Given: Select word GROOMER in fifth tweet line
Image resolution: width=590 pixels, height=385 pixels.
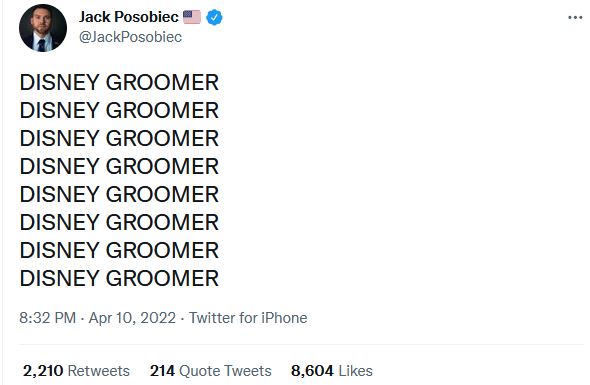Looking at the screenshot, I should [162, 195].
